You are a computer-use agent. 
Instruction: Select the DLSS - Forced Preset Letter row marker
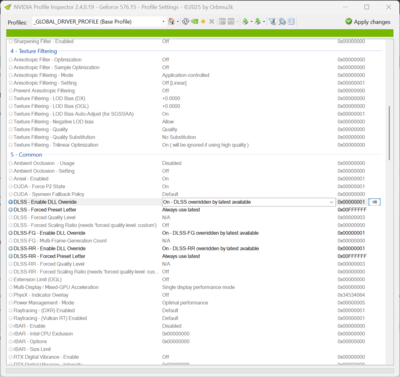click(11, 210)
